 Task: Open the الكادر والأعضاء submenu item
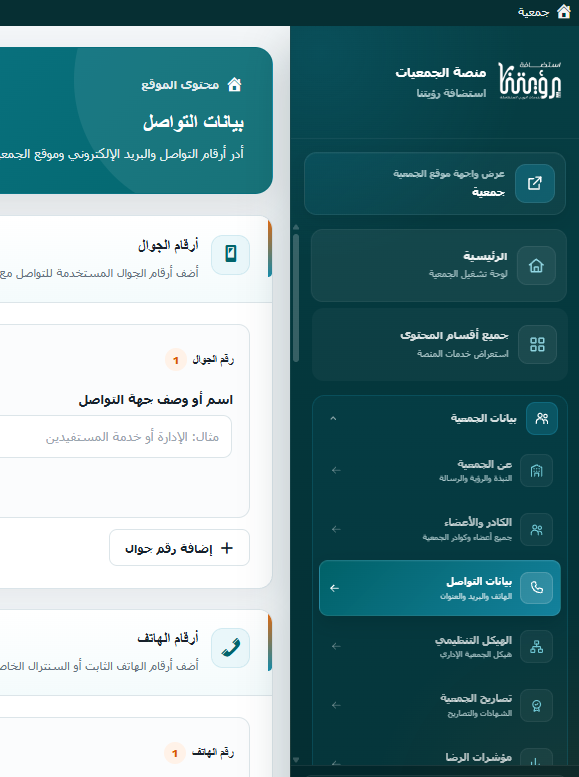click(x=440, y=530)
